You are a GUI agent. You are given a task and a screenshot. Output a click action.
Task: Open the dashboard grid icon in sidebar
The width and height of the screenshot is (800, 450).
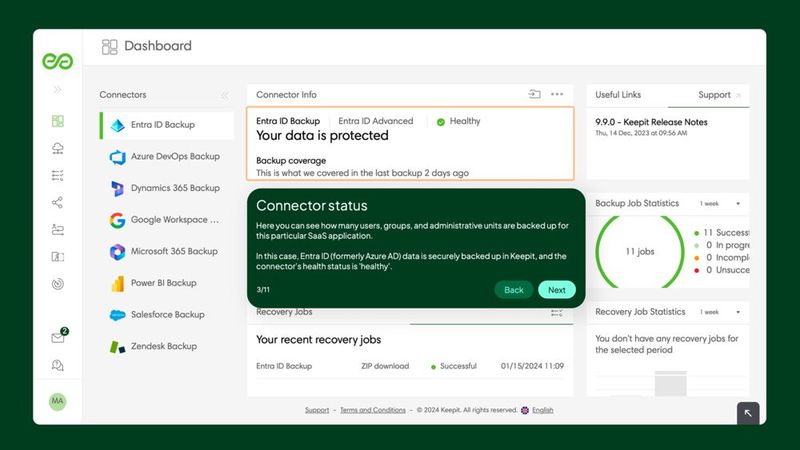coord(58,121)
